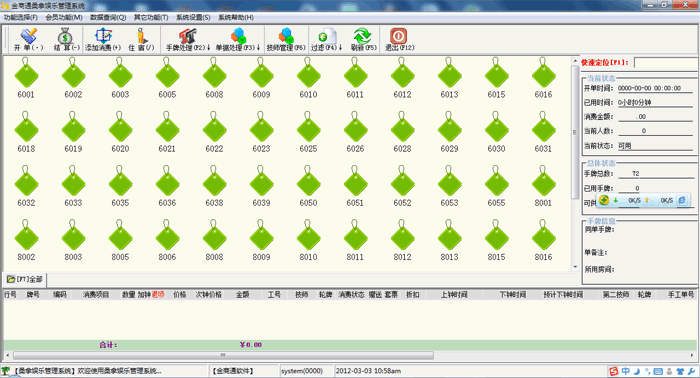Select the green hand tag 6001
Screen dimensions: 700x378
click(26, 78)
